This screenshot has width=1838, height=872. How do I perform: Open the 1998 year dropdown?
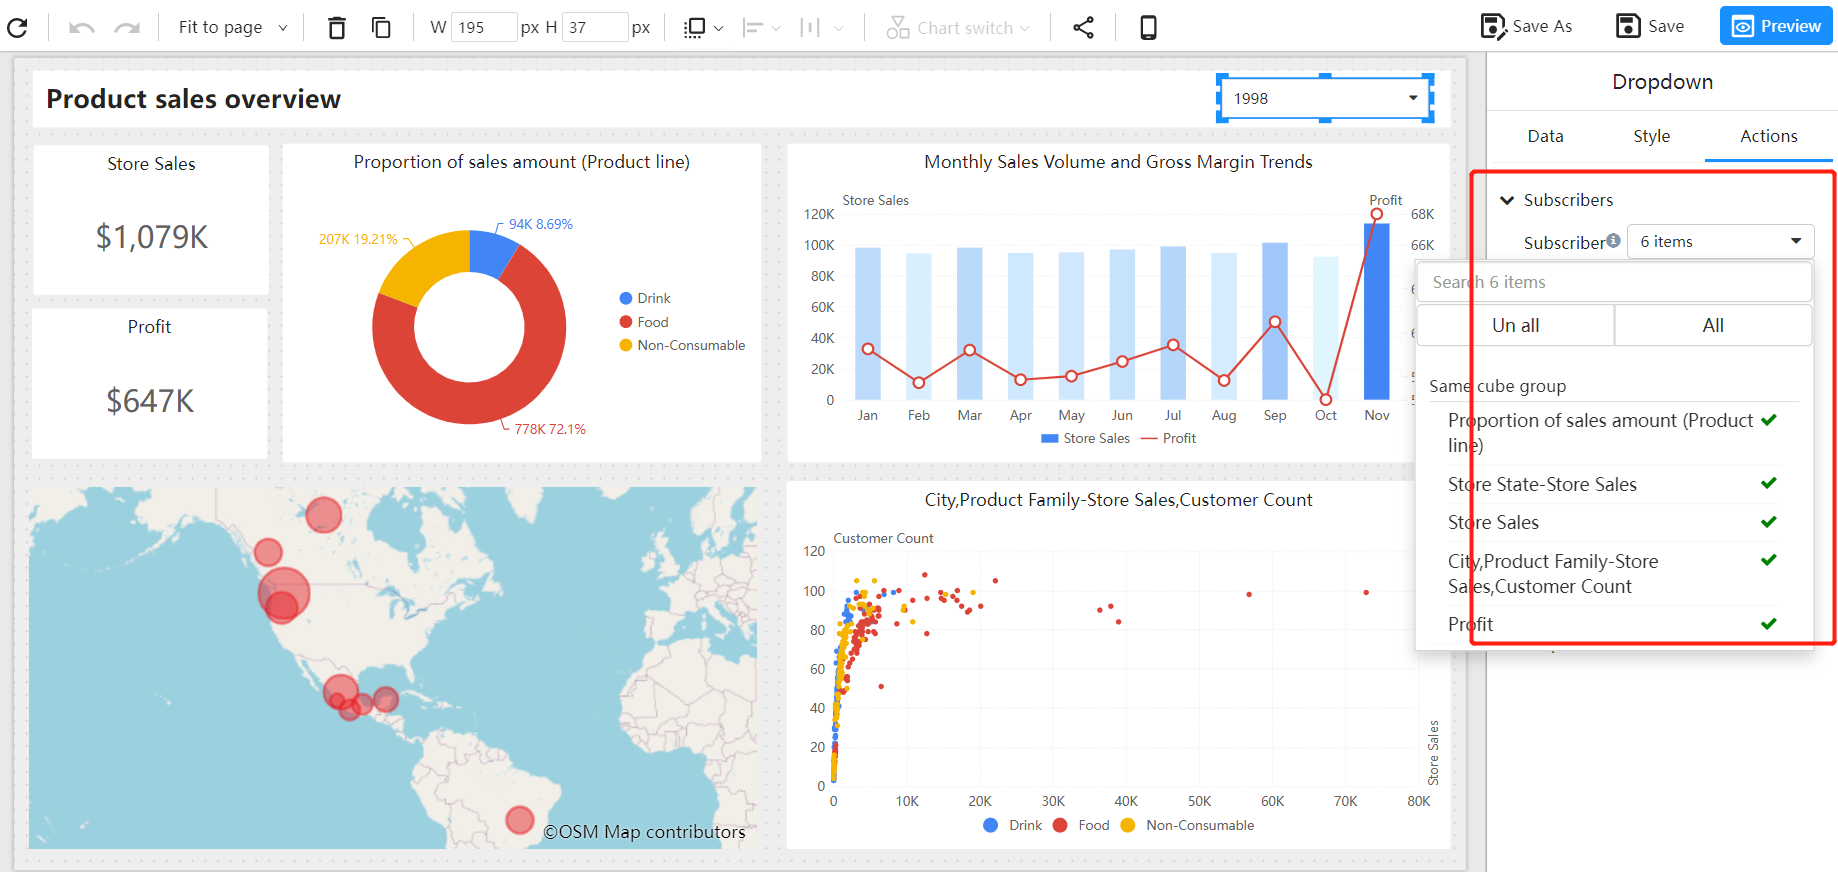coord(1325,98)
